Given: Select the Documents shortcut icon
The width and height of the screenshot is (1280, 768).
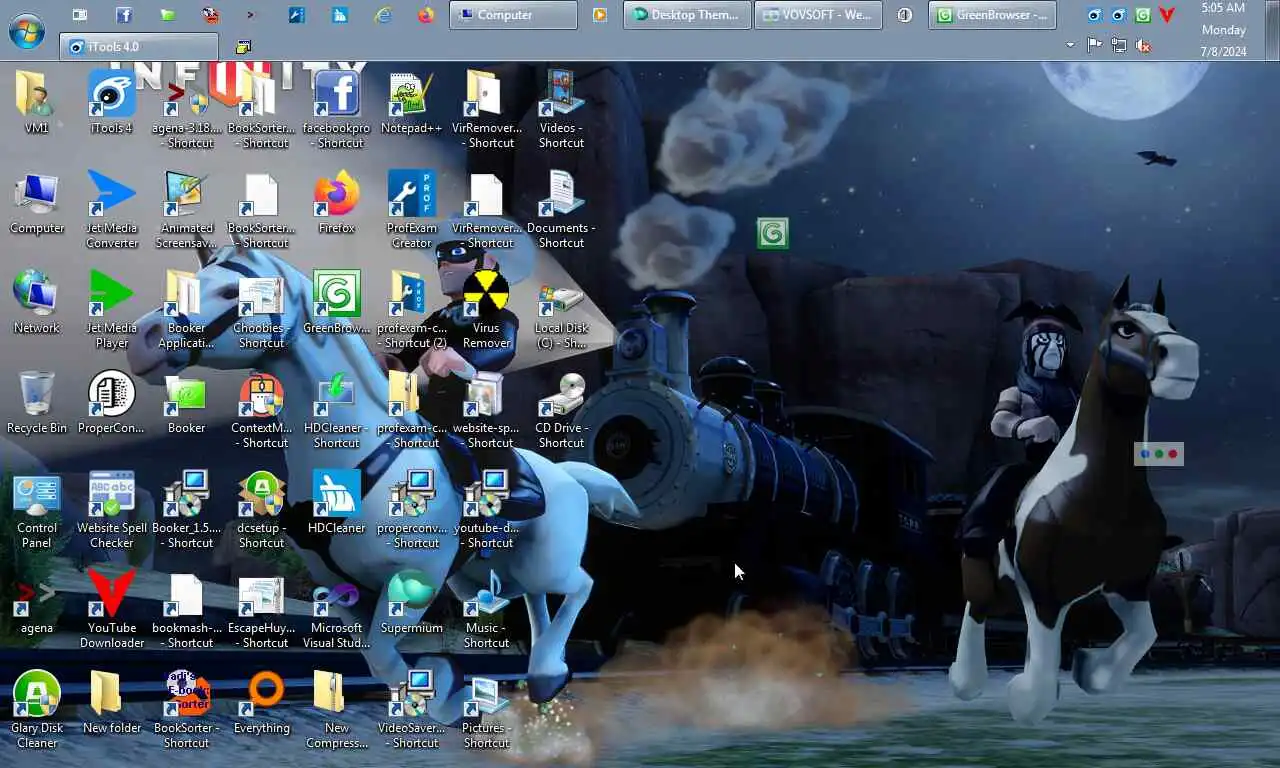Looking at the screenshot, I should 561,209.
